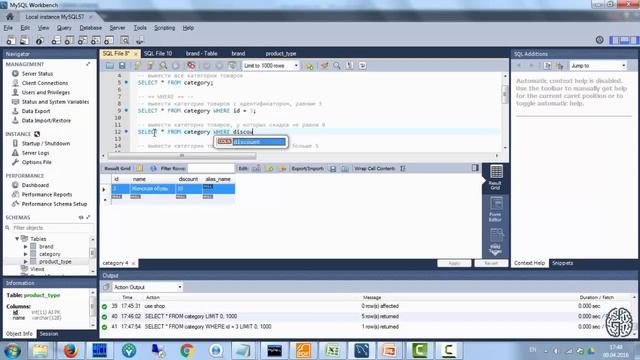Open the Jump to dropdown
Viewport: 640px width, 360px height.
point(598,65)
